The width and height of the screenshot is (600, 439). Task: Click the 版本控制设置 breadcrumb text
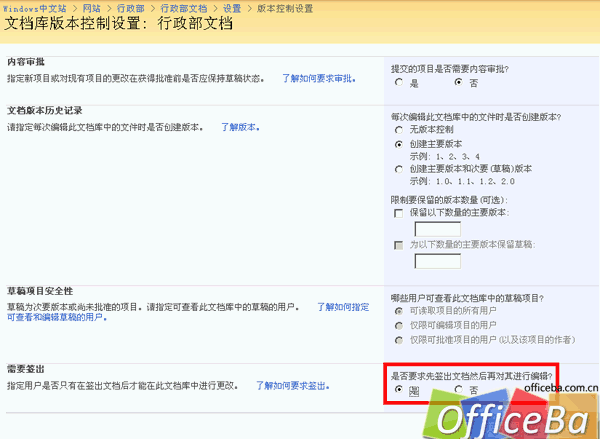point(285,8)
